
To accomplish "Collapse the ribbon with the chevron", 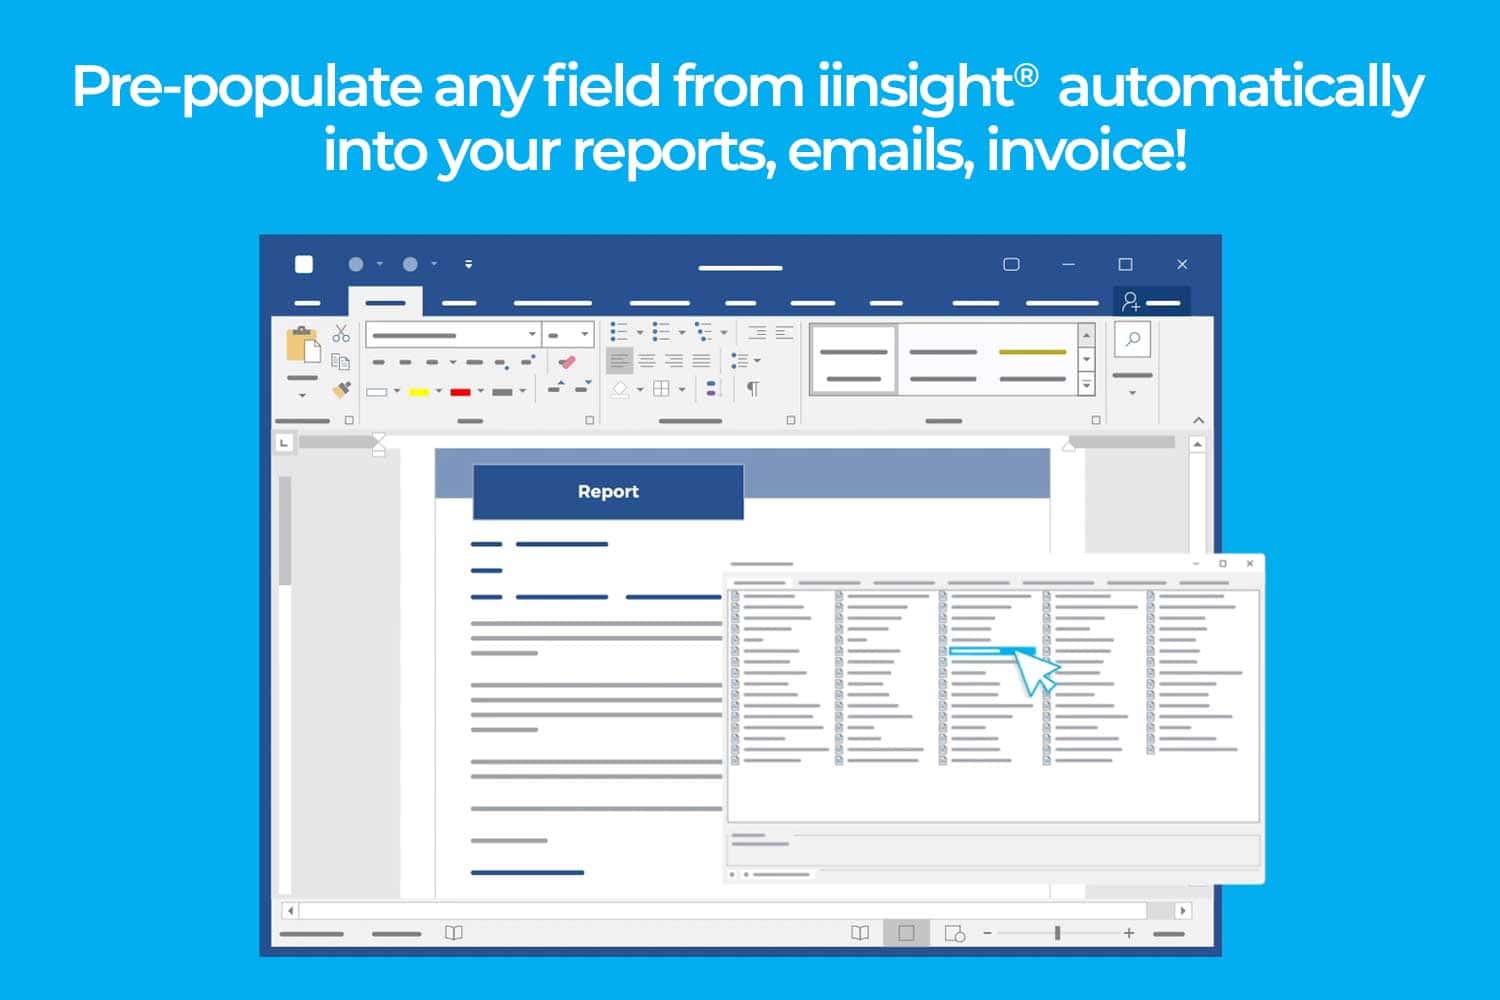I will click(1198, 421).
